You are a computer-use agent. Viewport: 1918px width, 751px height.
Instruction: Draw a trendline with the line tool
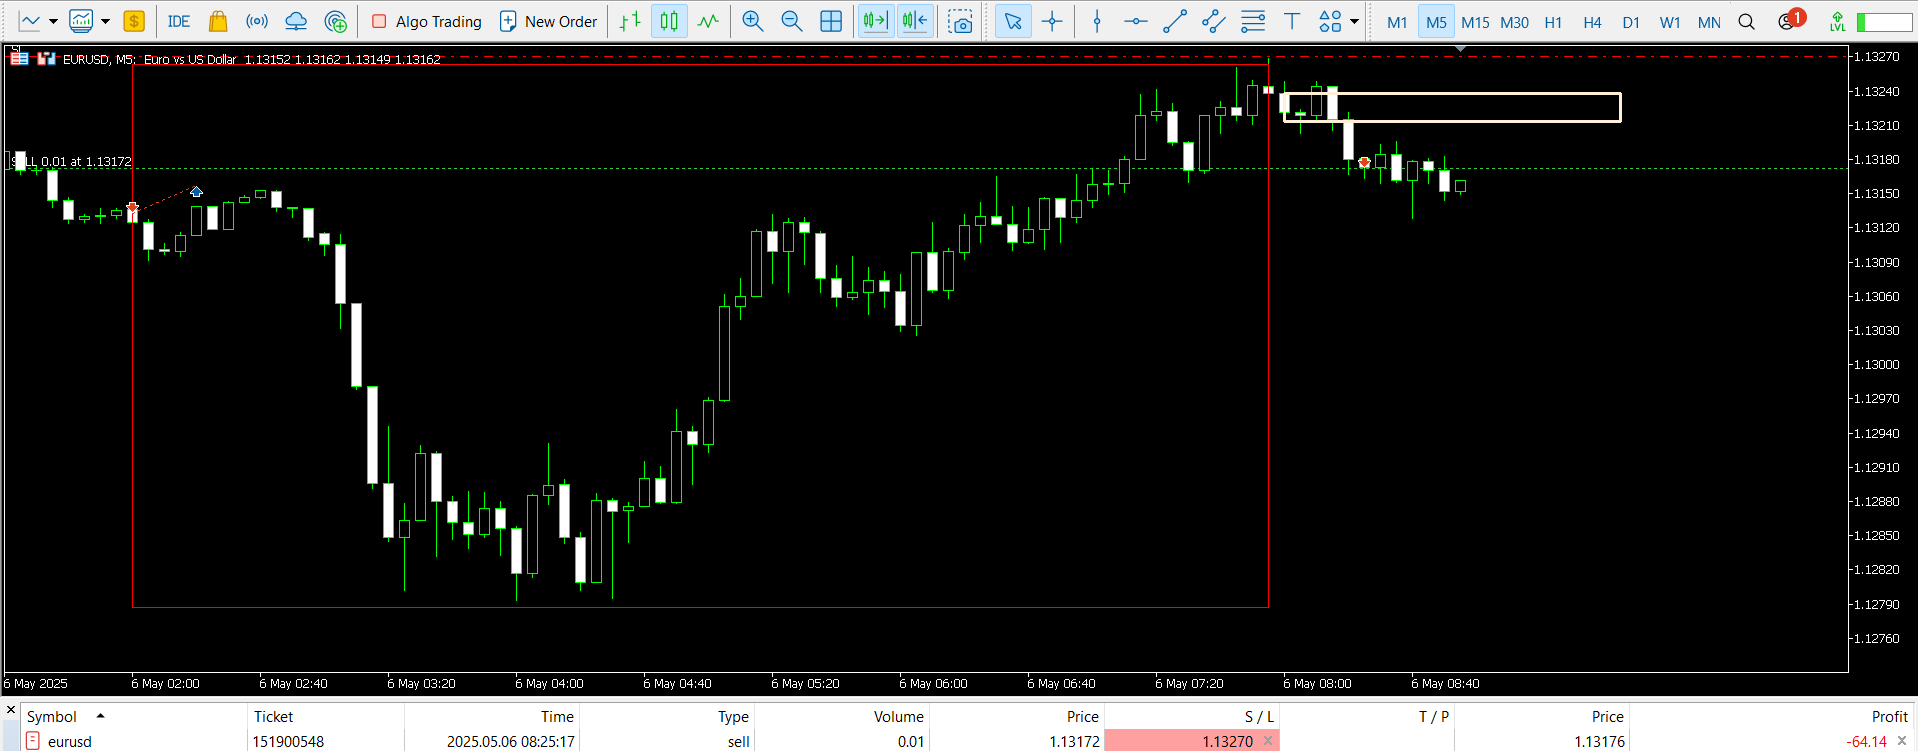1175,21
